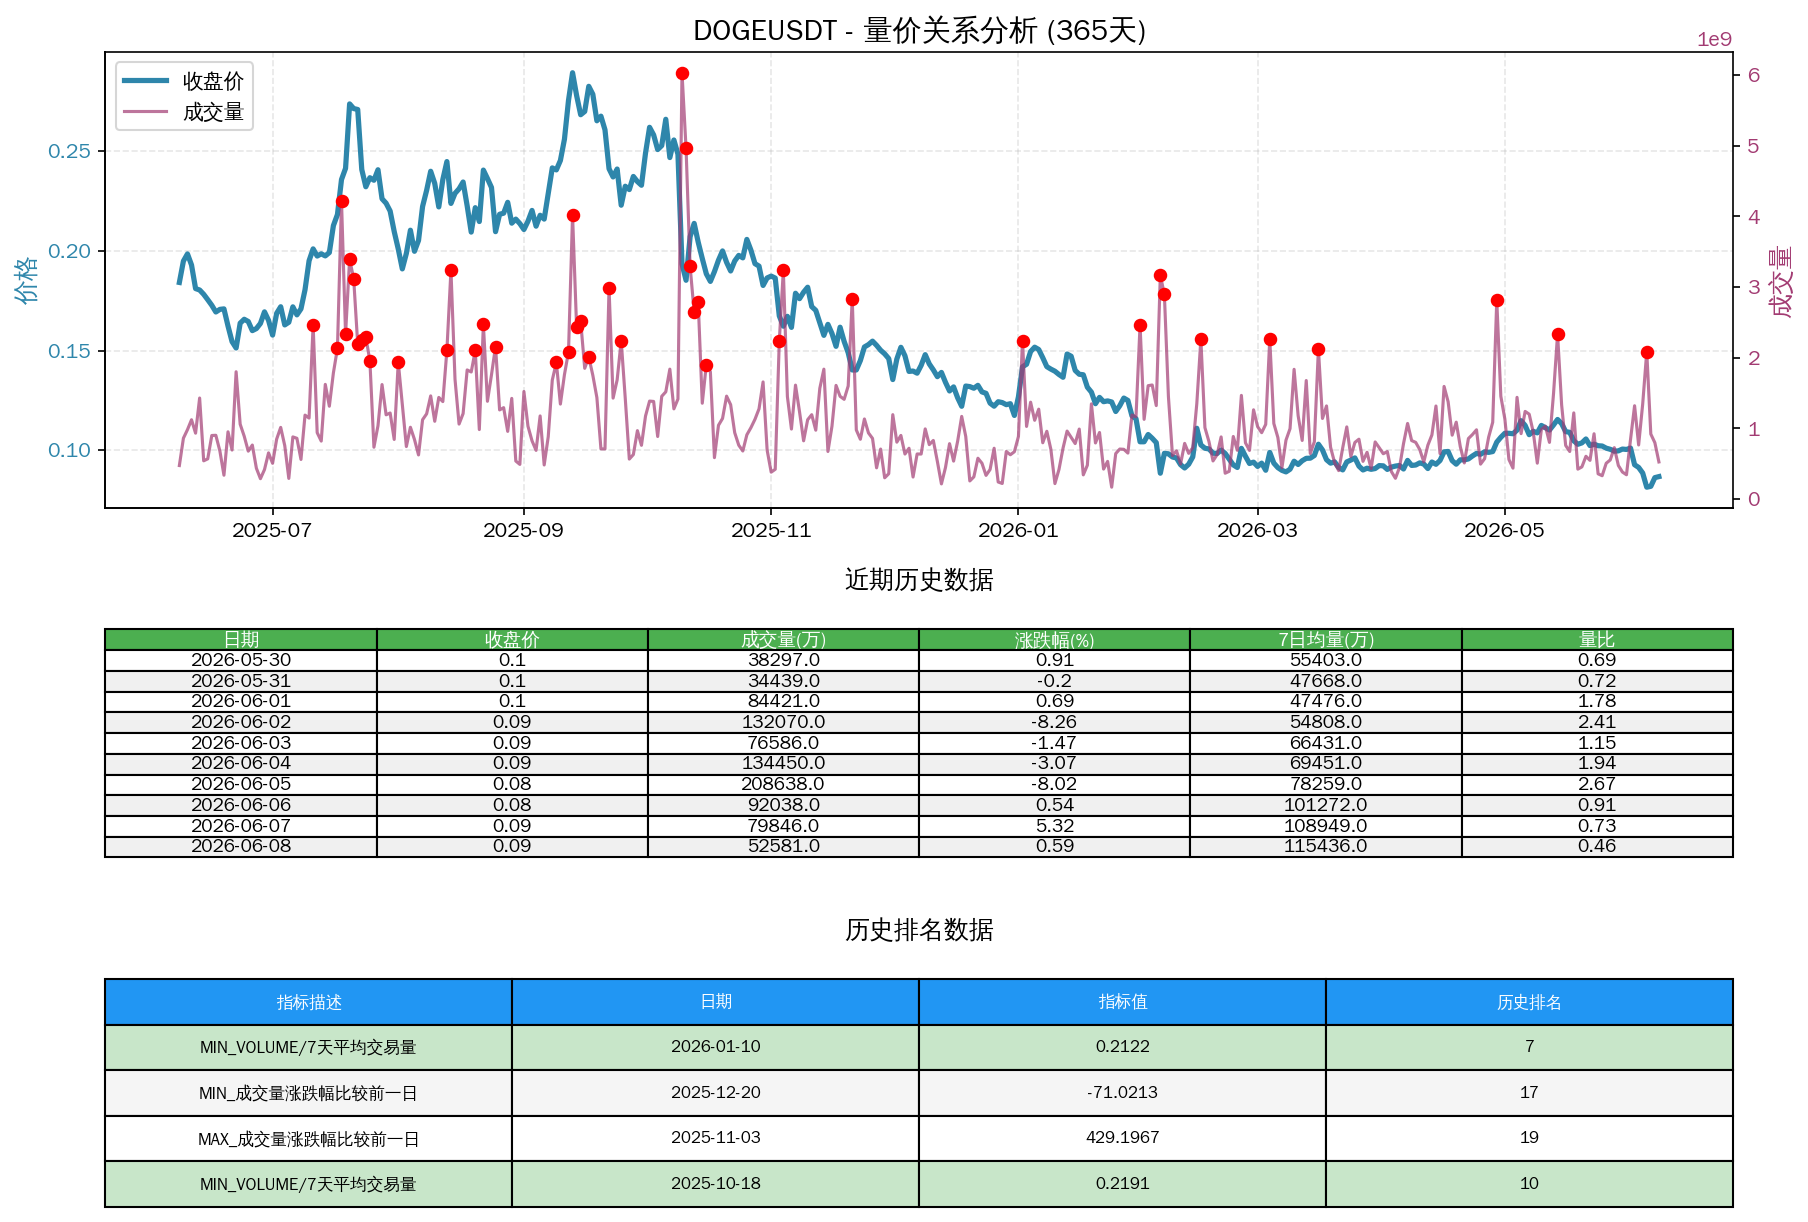Select the 收盘价 legend entry

[184, 81]
